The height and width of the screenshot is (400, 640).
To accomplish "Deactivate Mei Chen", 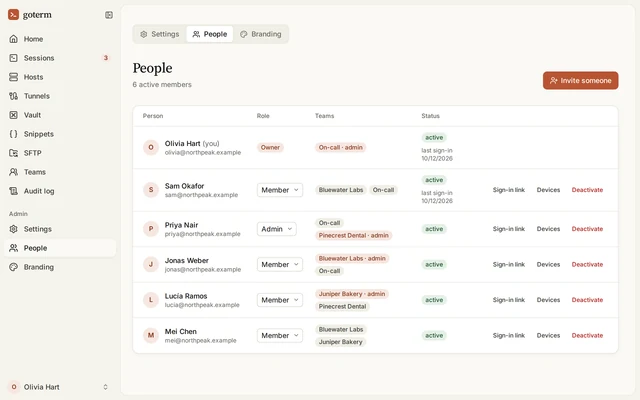I will pyautogui.click(x=587, y=336).
